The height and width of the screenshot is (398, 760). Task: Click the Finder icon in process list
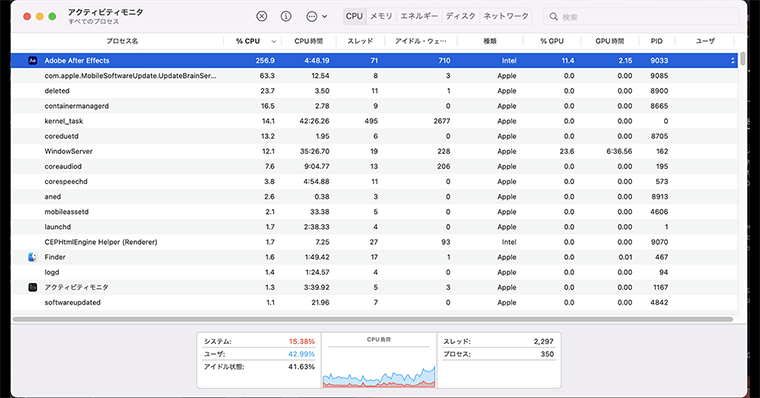point(32,257)
